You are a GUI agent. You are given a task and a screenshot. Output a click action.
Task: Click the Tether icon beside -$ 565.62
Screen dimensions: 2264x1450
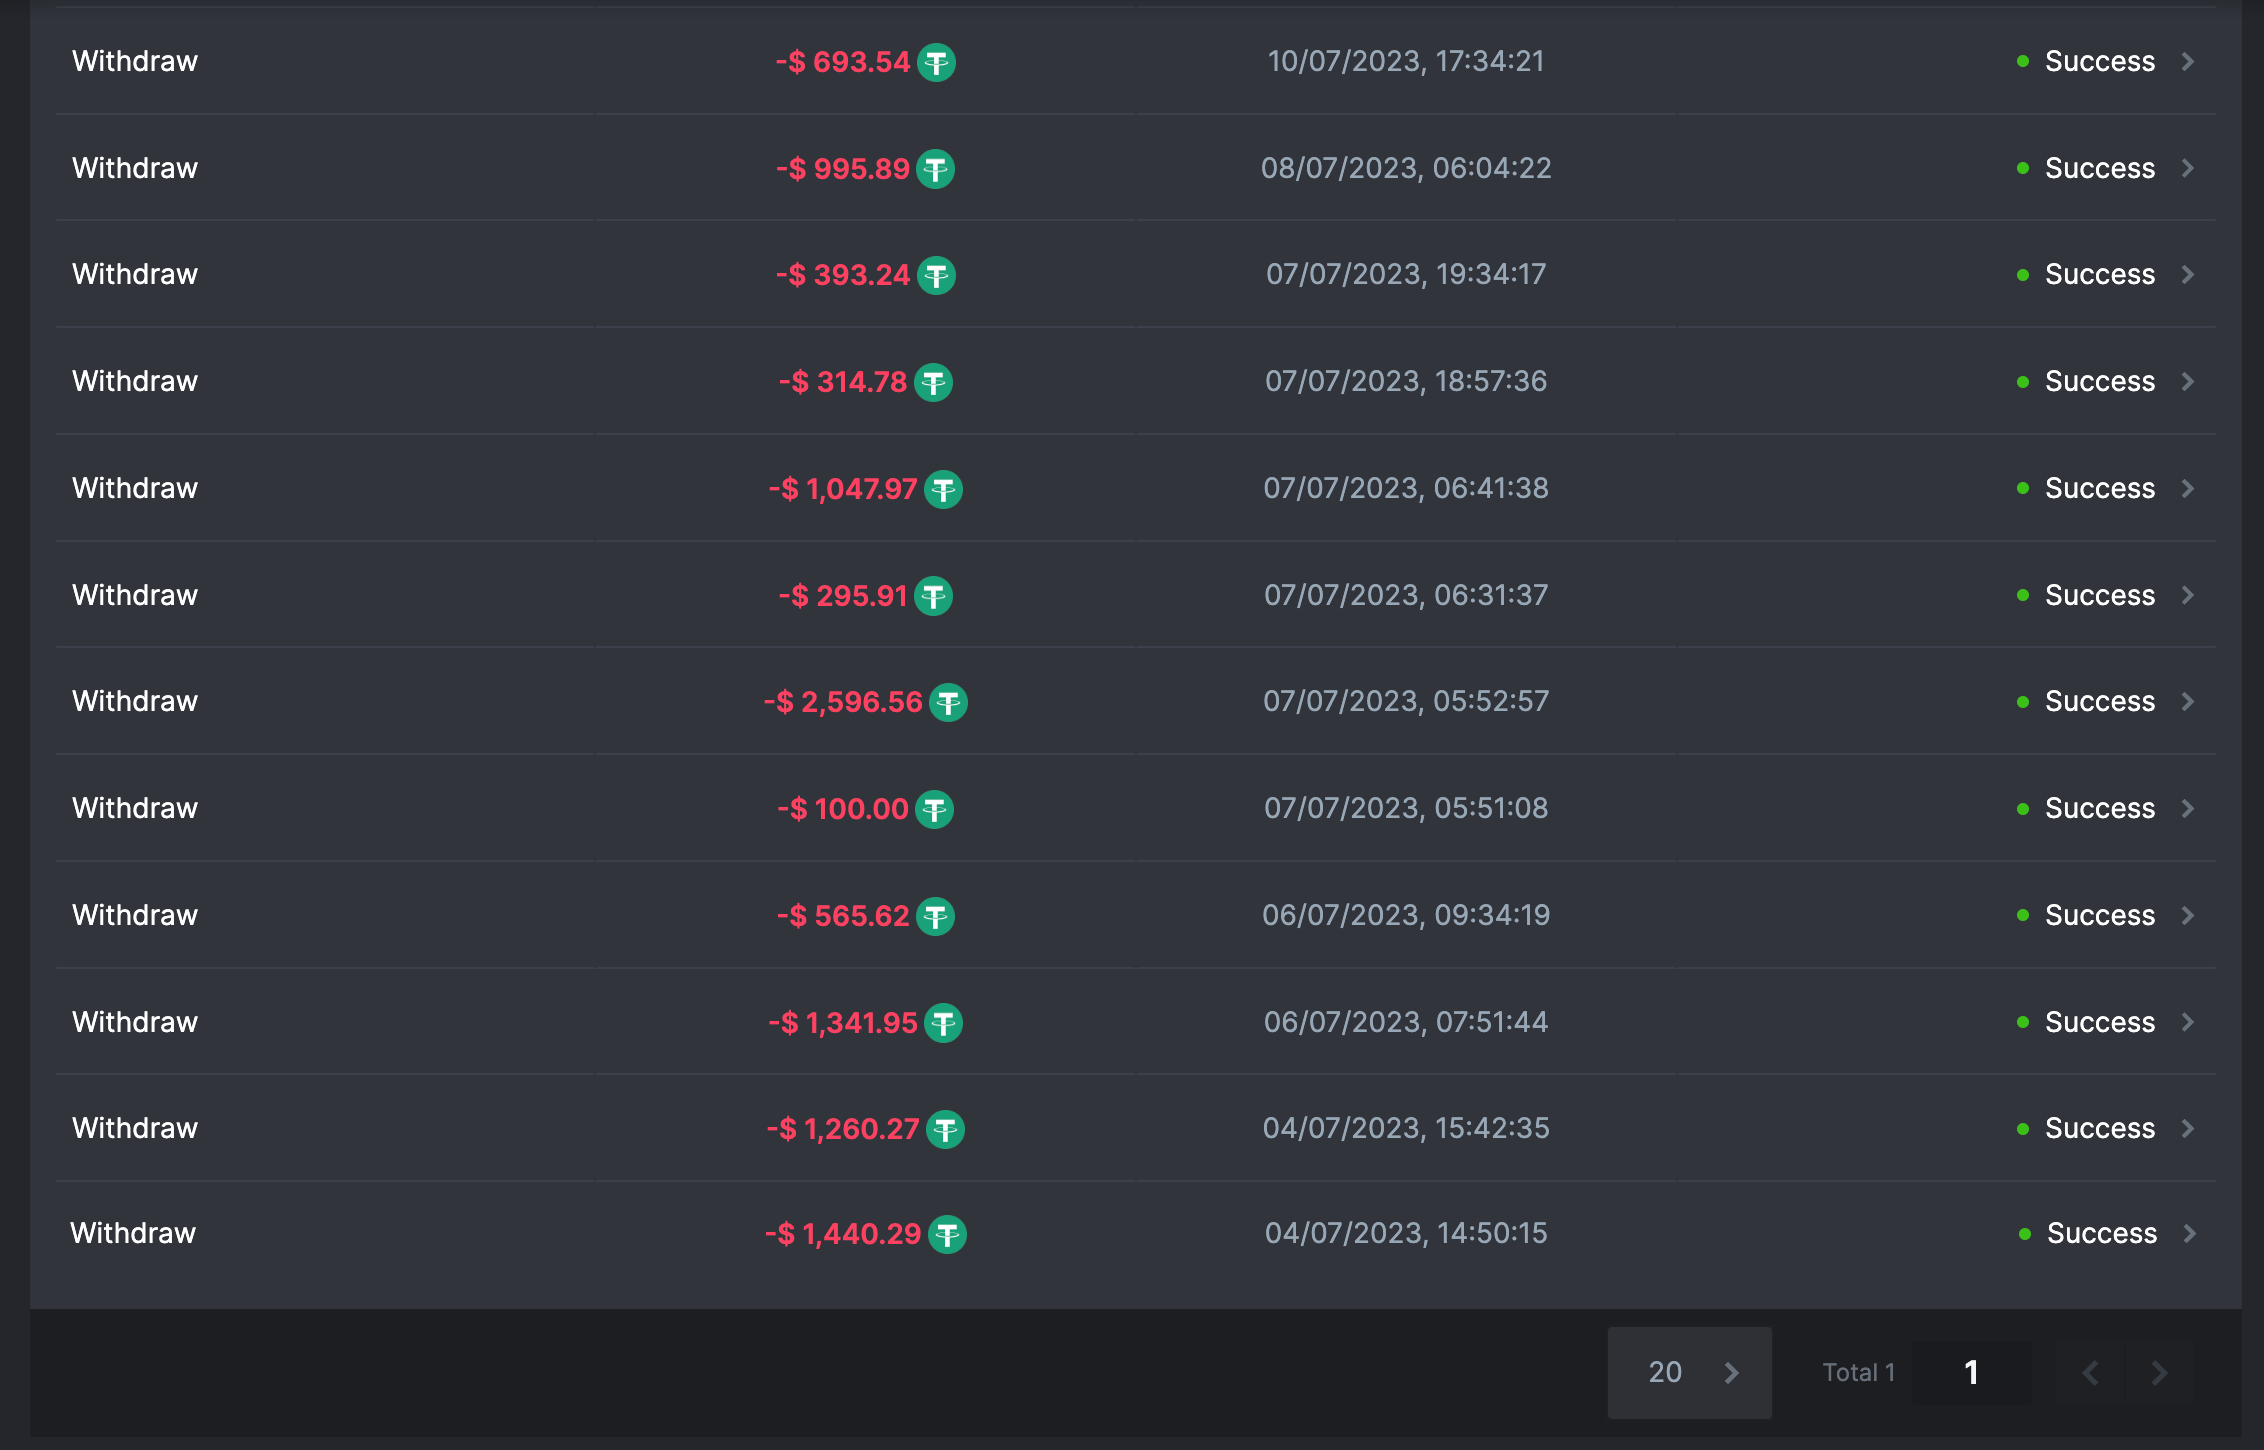[x=935, y=916]
